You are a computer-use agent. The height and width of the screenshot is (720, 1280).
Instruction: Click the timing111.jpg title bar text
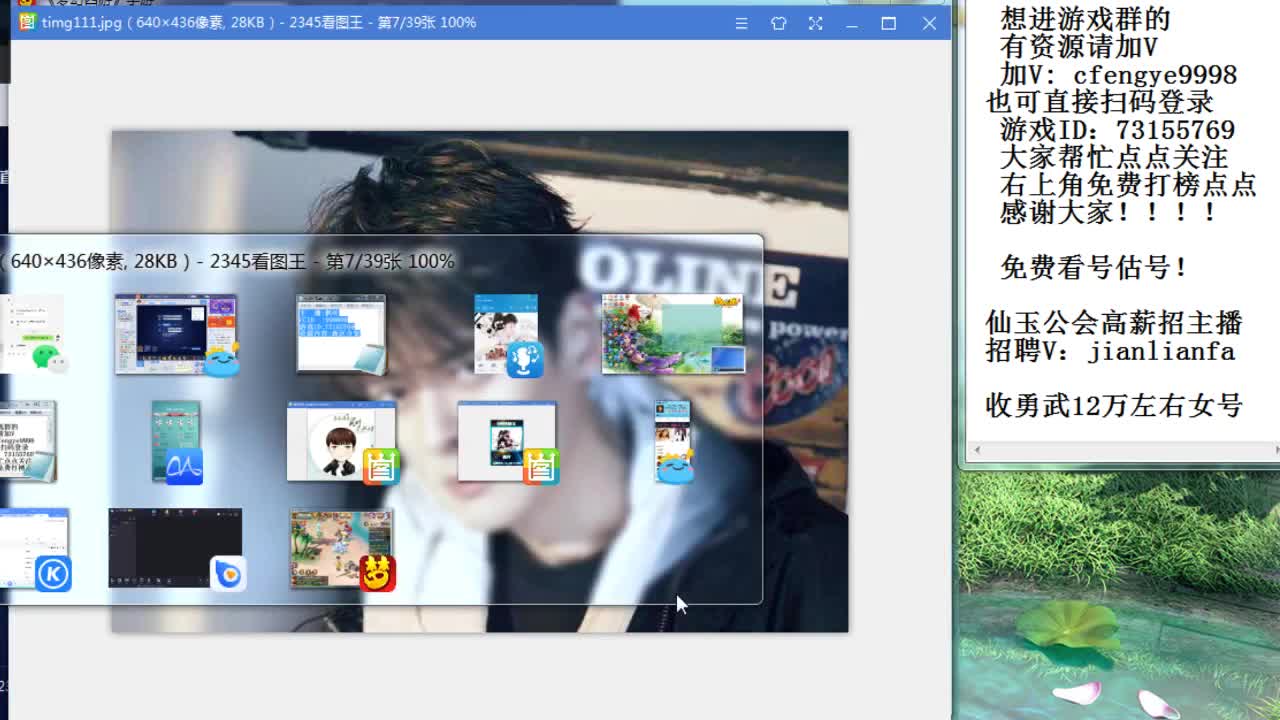click(x=259, y=22)
